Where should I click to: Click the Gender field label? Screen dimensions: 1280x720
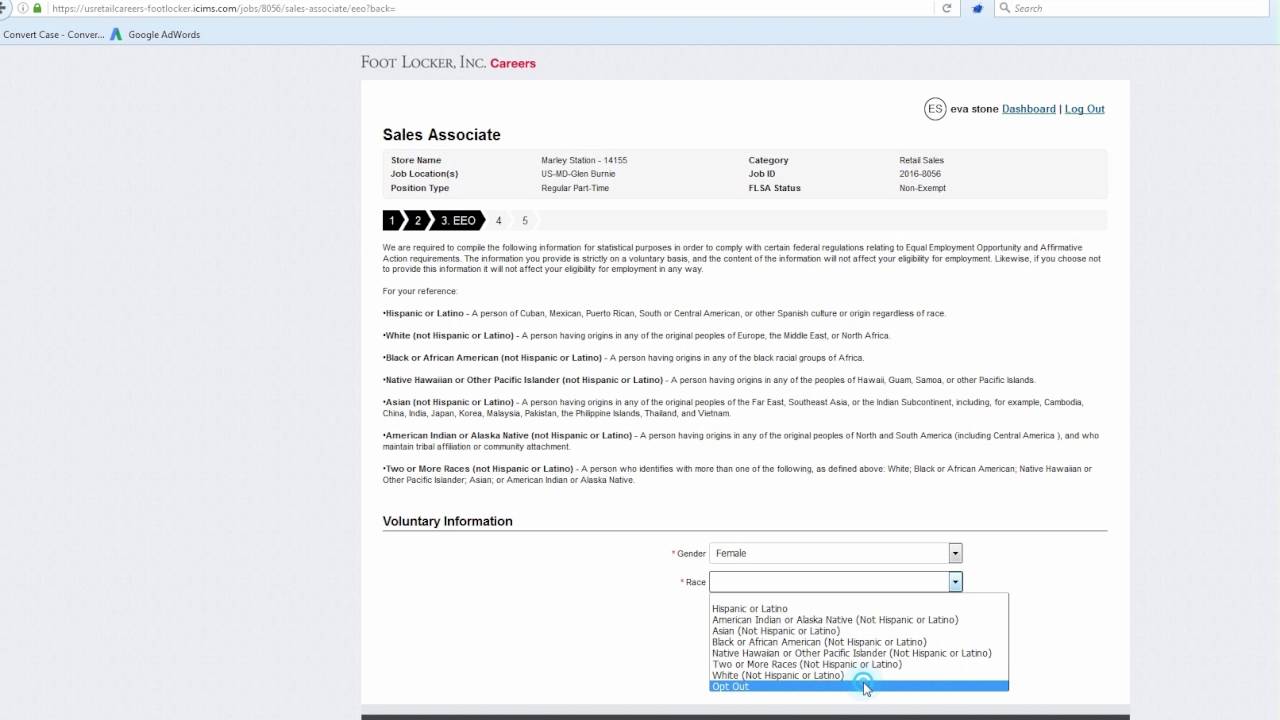point(691,554)
